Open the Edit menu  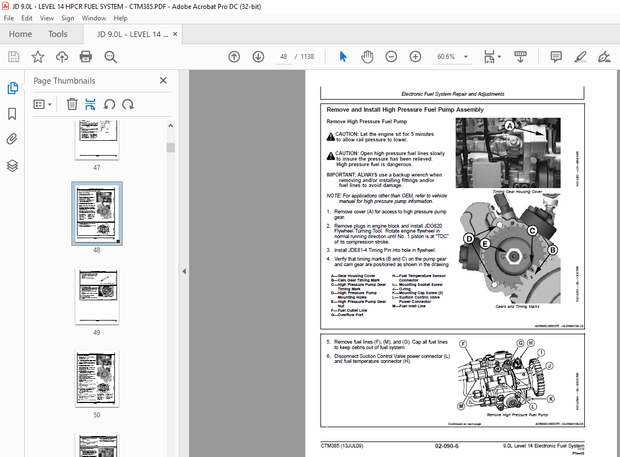tap(27, 18)
